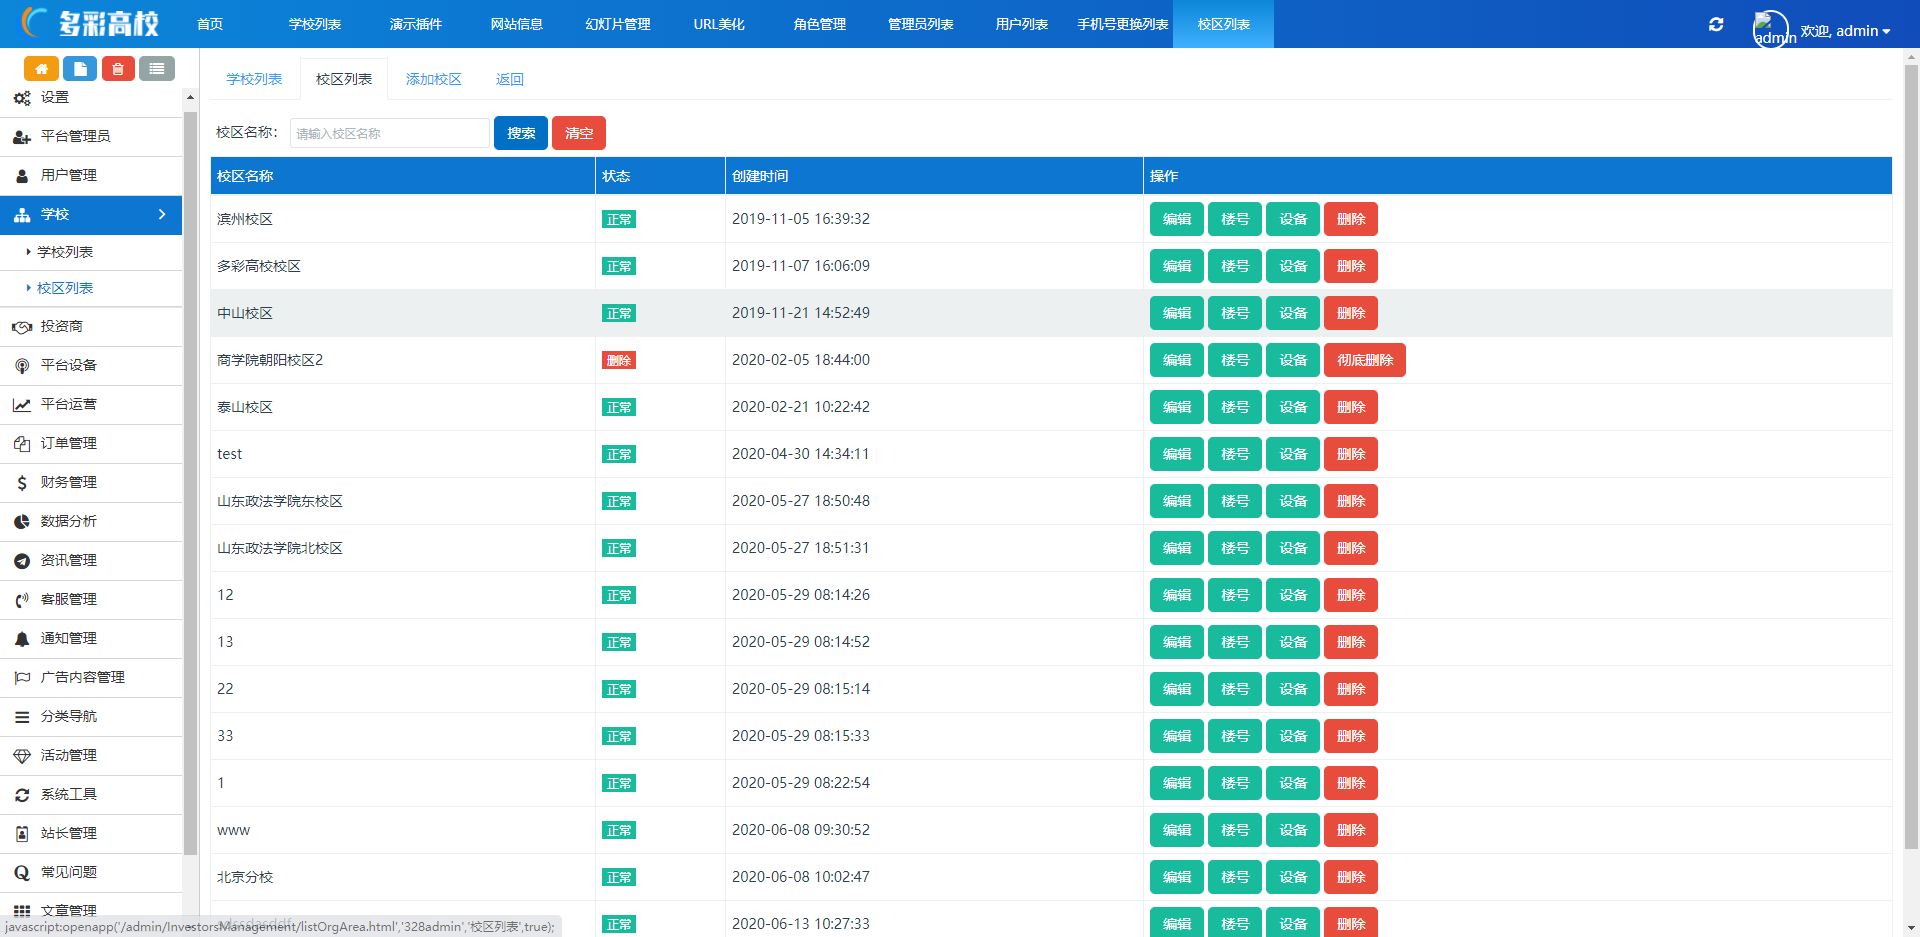Click the 订单管理 copy icon

(x=22, y=444)
